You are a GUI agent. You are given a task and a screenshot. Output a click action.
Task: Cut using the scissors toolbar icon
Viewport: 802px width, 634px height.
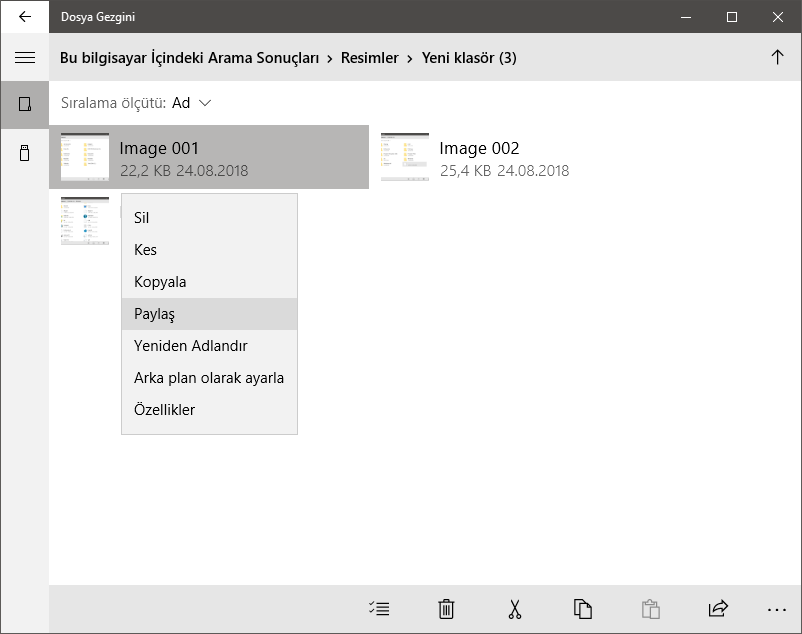coord(515,609)
